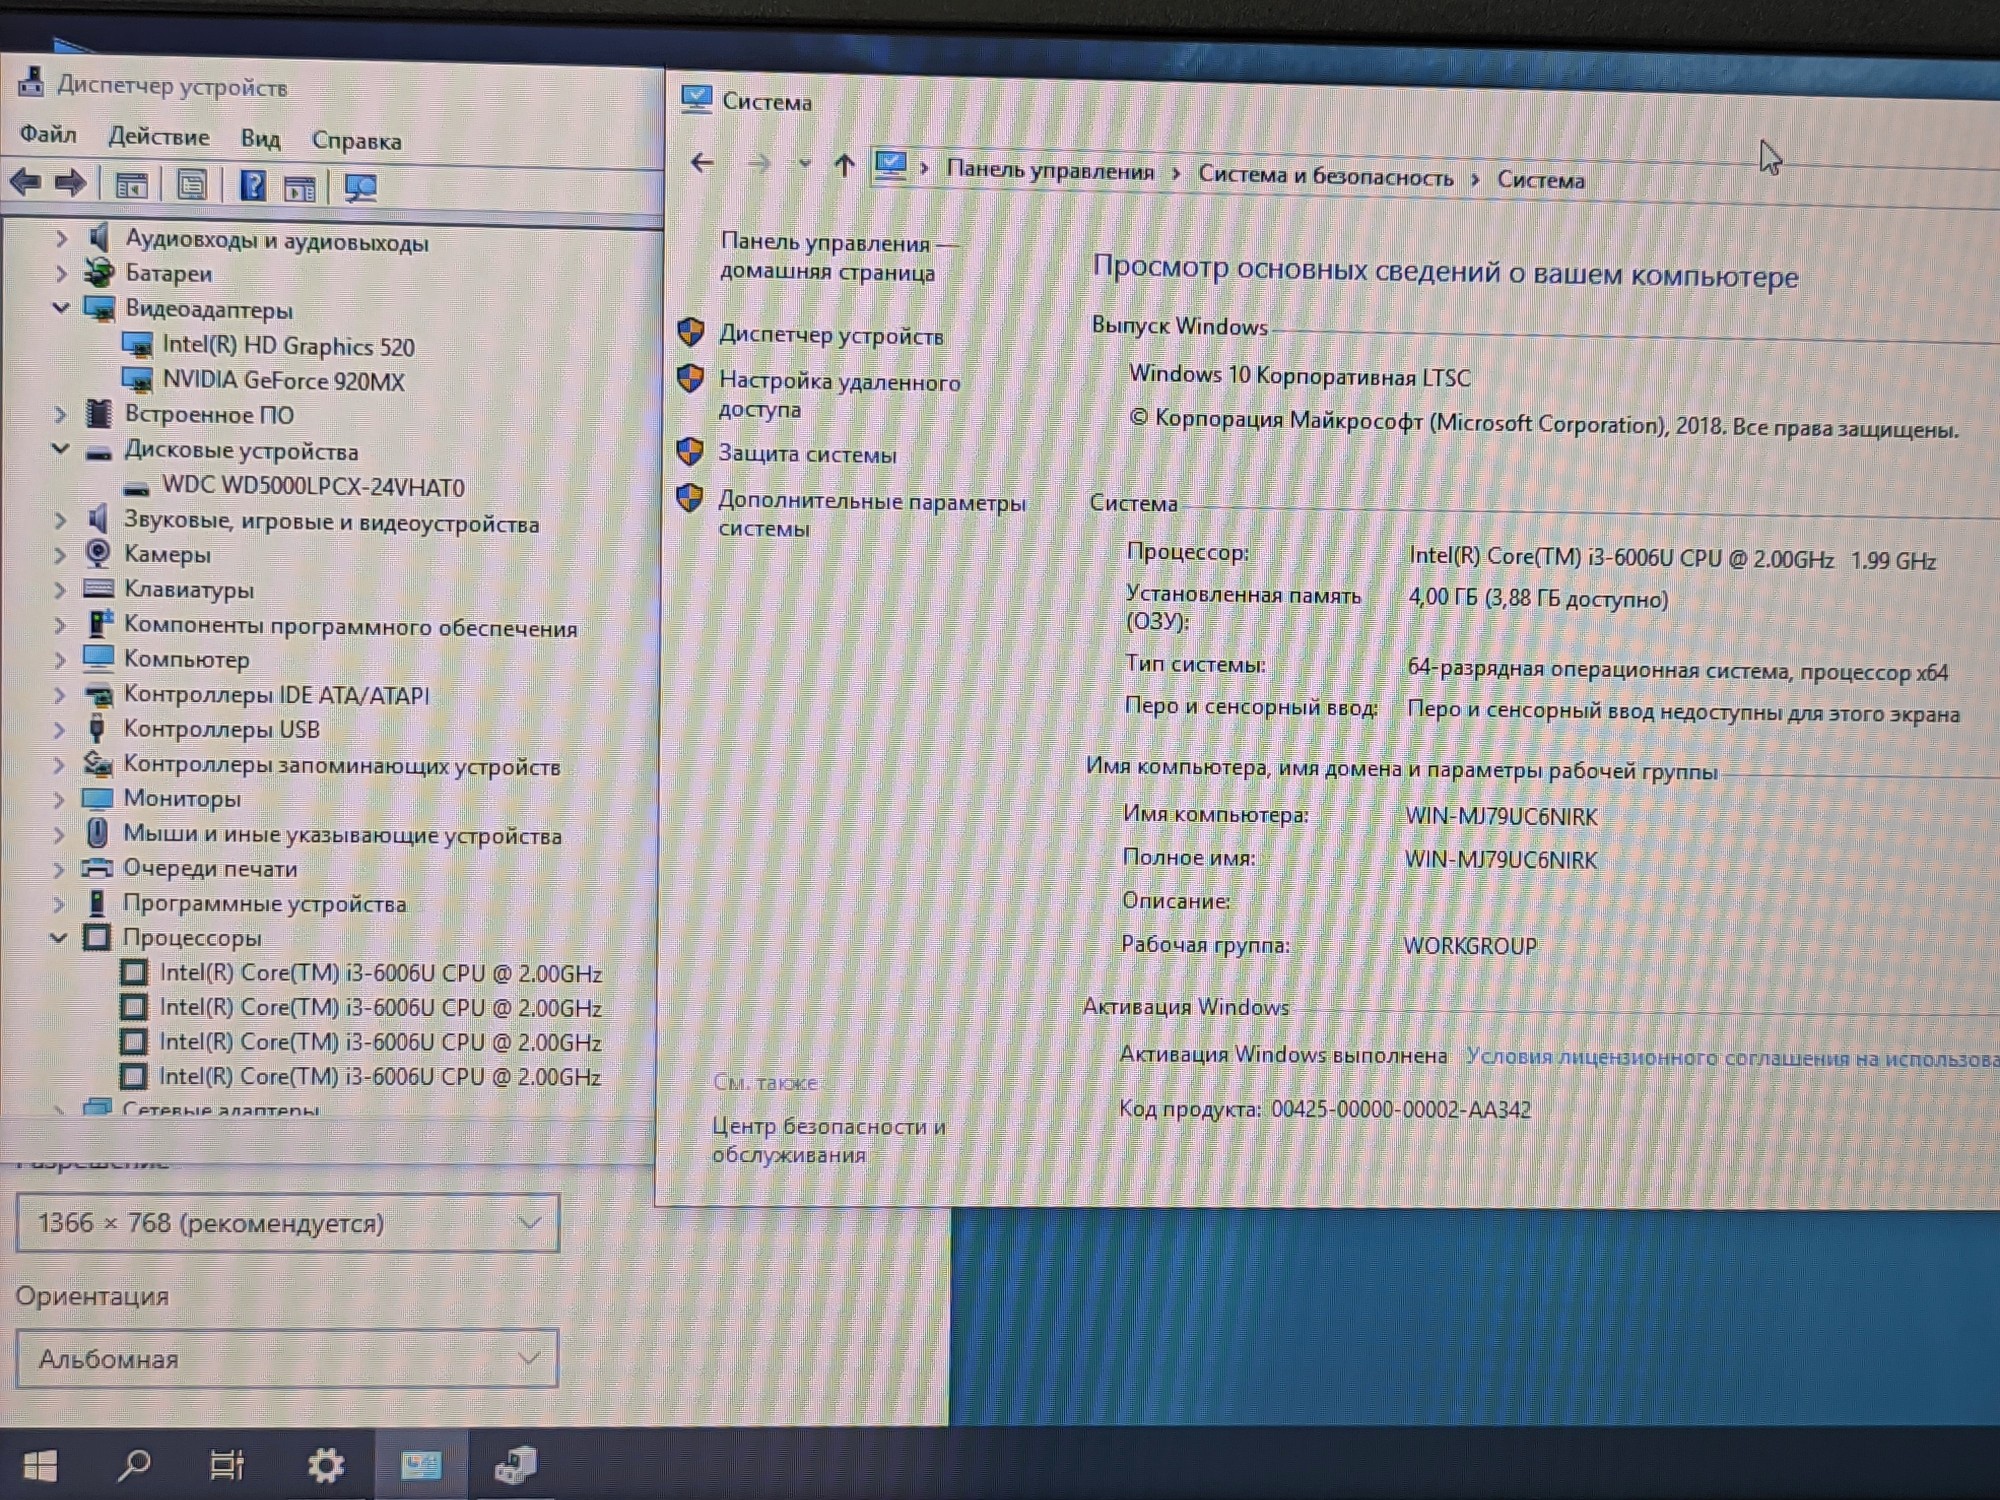Open Task View on the taskbar

[227, 1466]
